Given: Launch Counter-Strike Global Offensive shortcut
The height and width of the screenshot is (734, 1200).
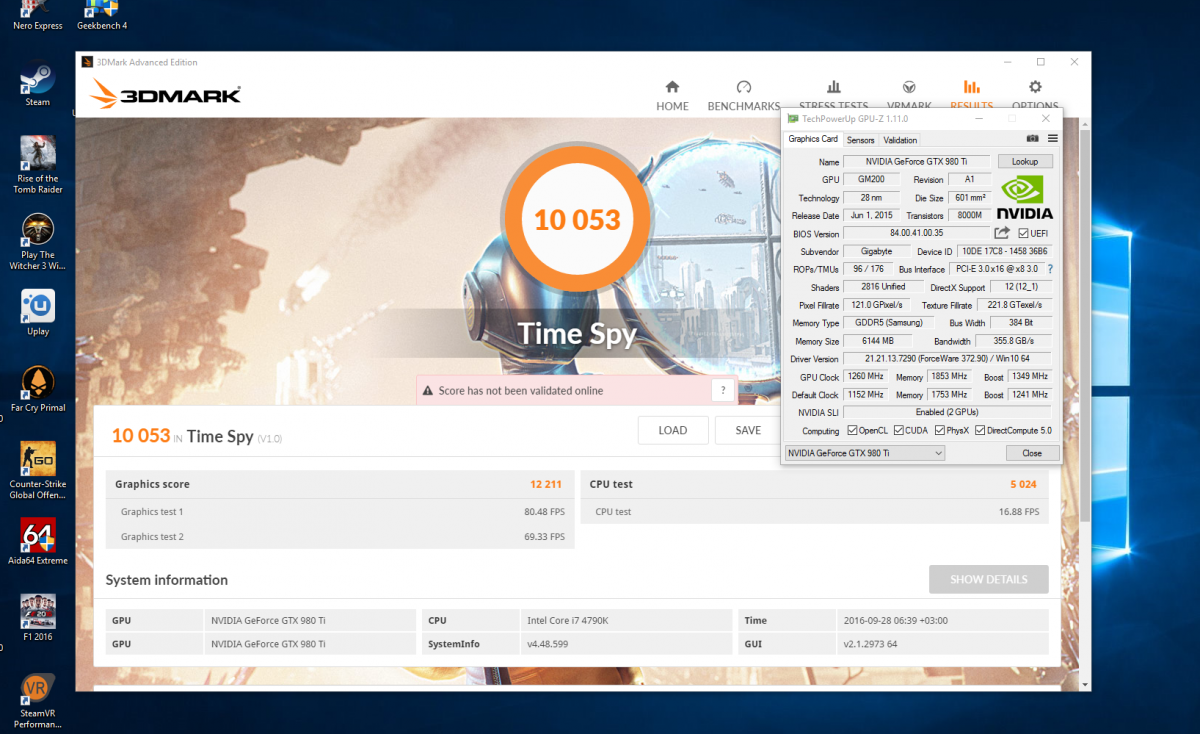Looking at the screenshot, I should (38, 471).
